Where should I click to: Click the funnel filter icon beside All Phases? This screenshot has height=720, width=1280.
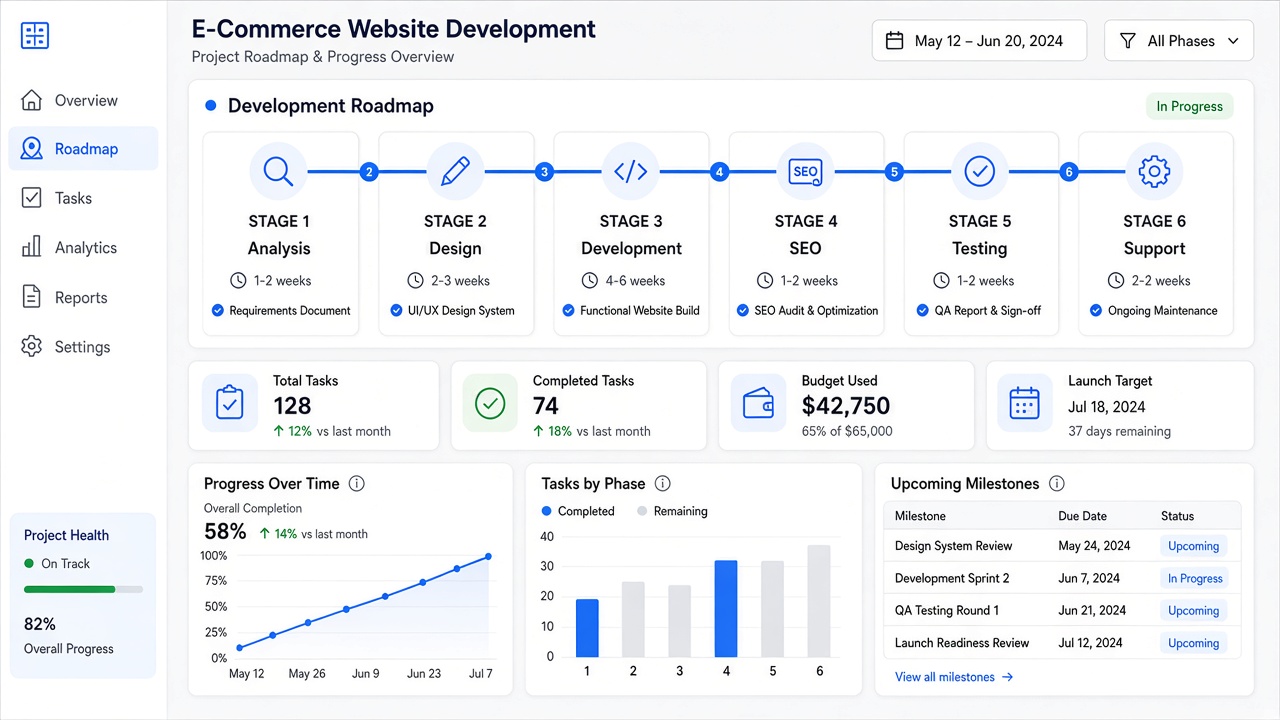pos(1128,41)
